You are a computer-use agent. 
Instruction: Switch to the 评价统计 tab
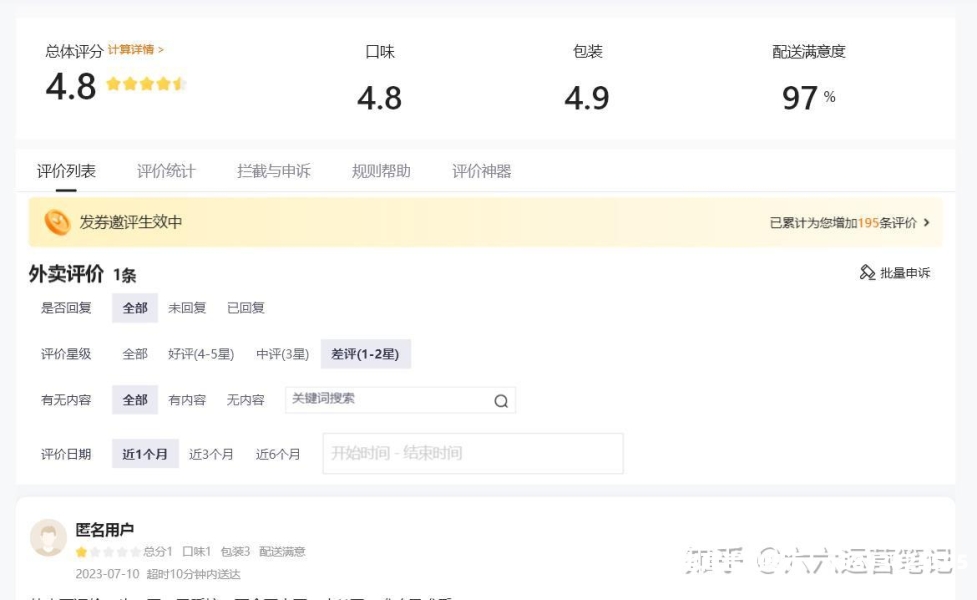pos(166,171)
